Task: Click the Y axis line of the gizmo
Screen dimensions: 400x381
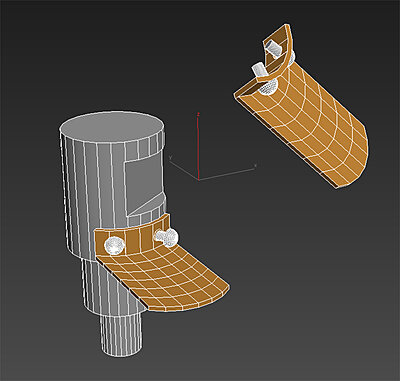Action: (184, 169)
